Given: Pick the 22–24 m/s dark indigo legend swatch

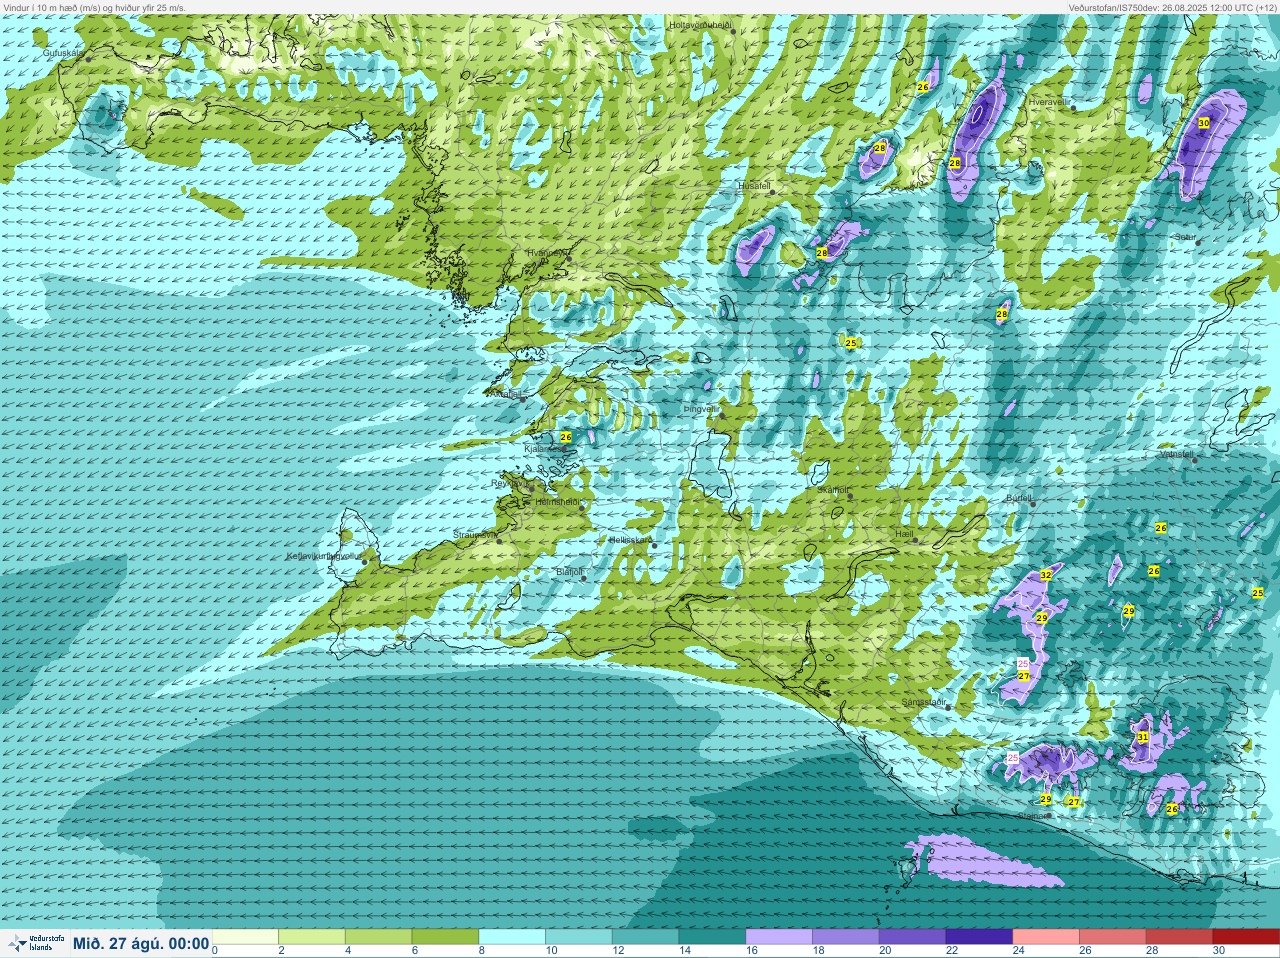Looking at the screenshot, I should tap(979, 937).
